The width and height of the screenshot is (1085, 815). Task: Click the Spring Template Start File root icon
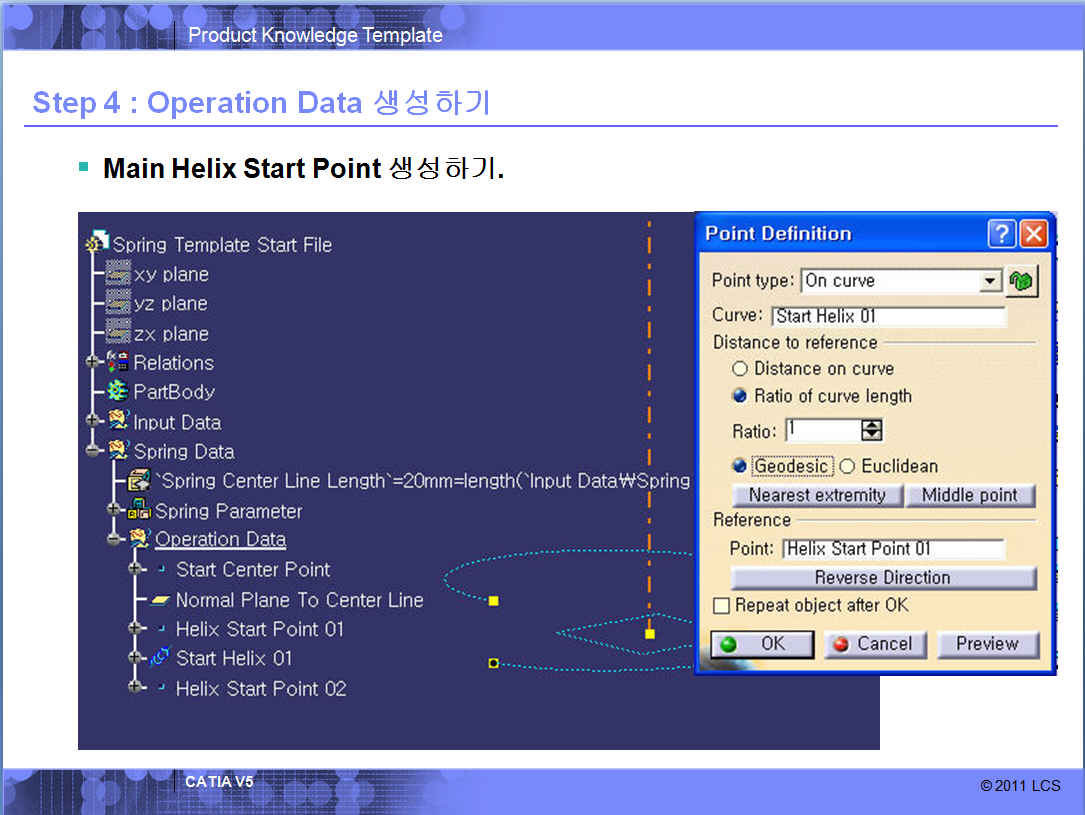tap(98, 244)
